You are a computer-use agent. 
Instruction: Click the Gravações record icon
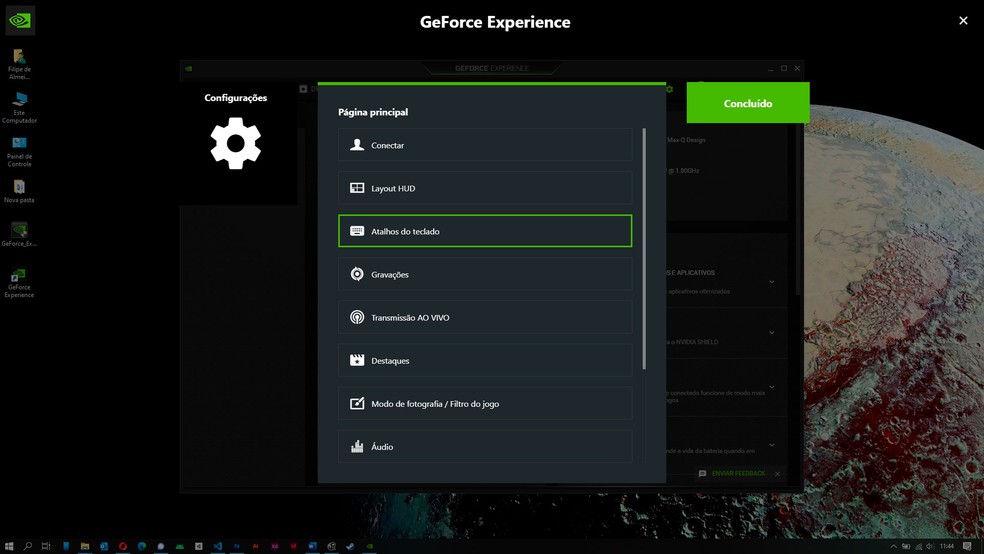pyautogui.click(x=357, y=274)
